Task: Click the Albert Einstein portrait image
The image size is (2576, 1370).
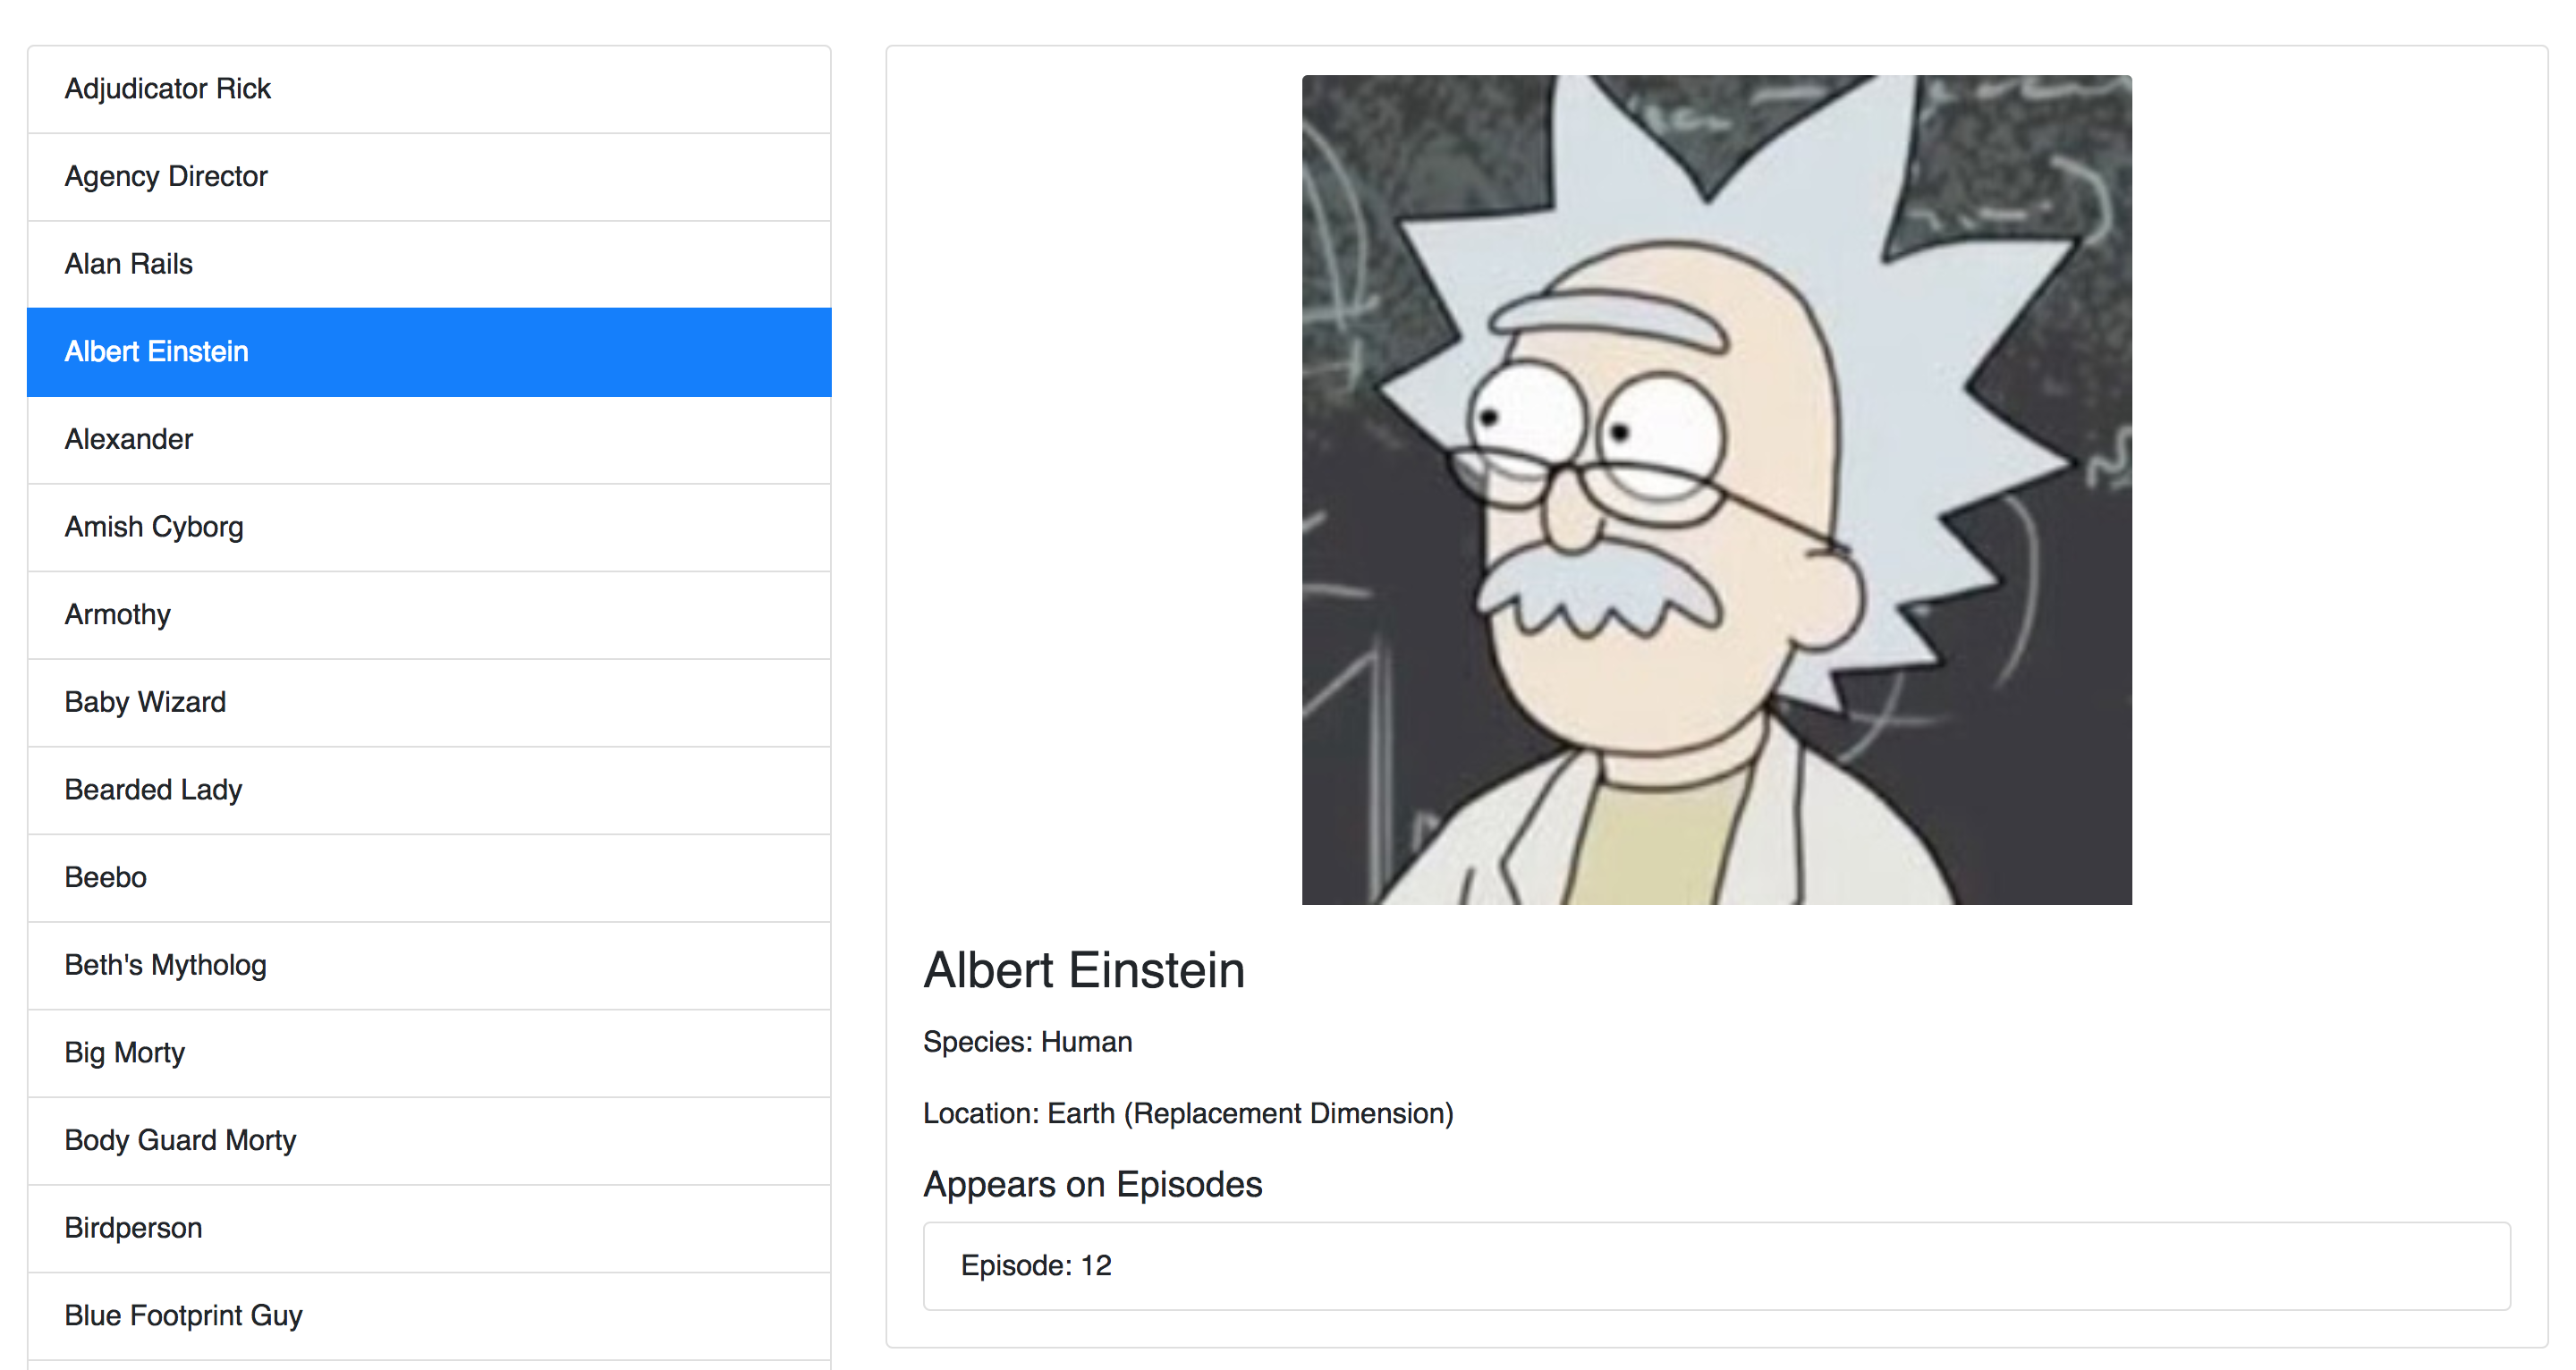Action: pos(1716,490)
